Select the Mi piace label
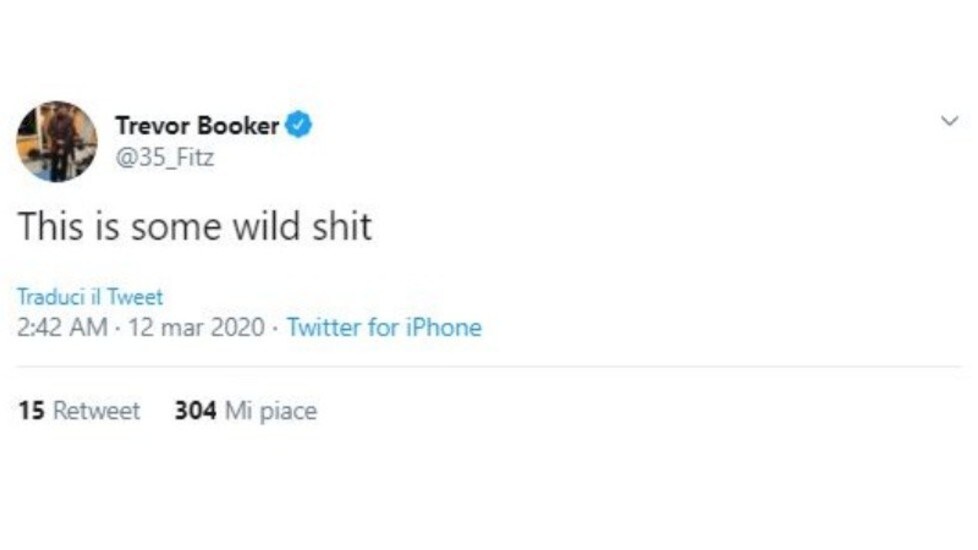Screen dimensions: 978x550 click(x=271, y=412)
